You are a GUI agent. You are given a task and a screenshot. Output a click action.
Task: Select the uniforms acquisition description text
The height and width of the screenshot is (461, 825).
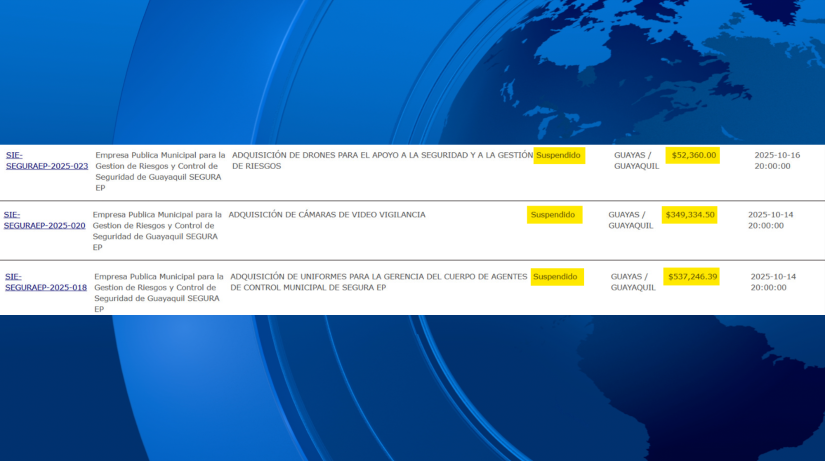[378, 282]
